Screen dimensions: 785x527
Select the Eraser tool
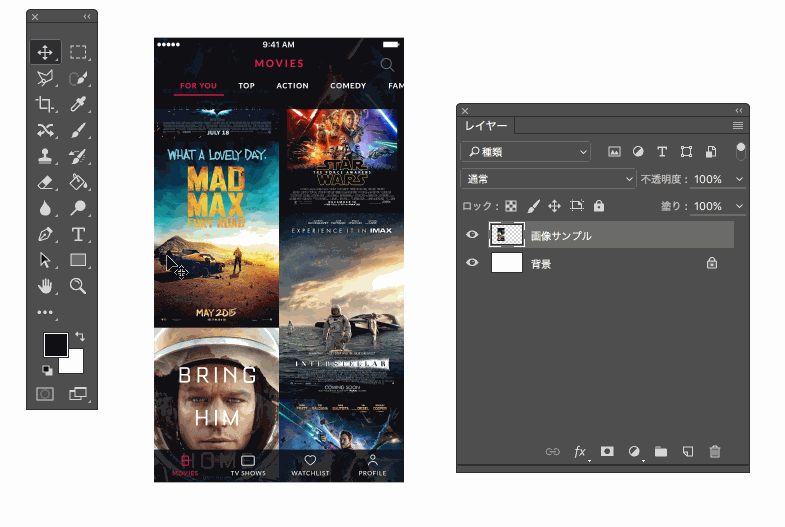pyautogui.click(x=45, y=182)
